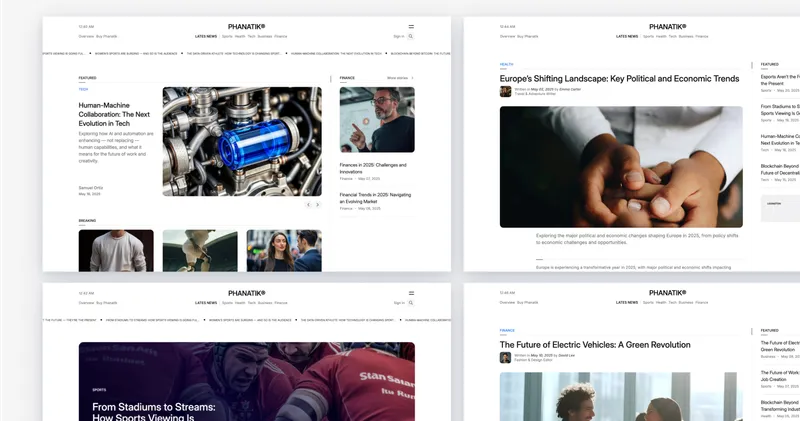Advance to next slide under machinery image
This screenshot has width=800, height=421.
[x=318, y=204]
